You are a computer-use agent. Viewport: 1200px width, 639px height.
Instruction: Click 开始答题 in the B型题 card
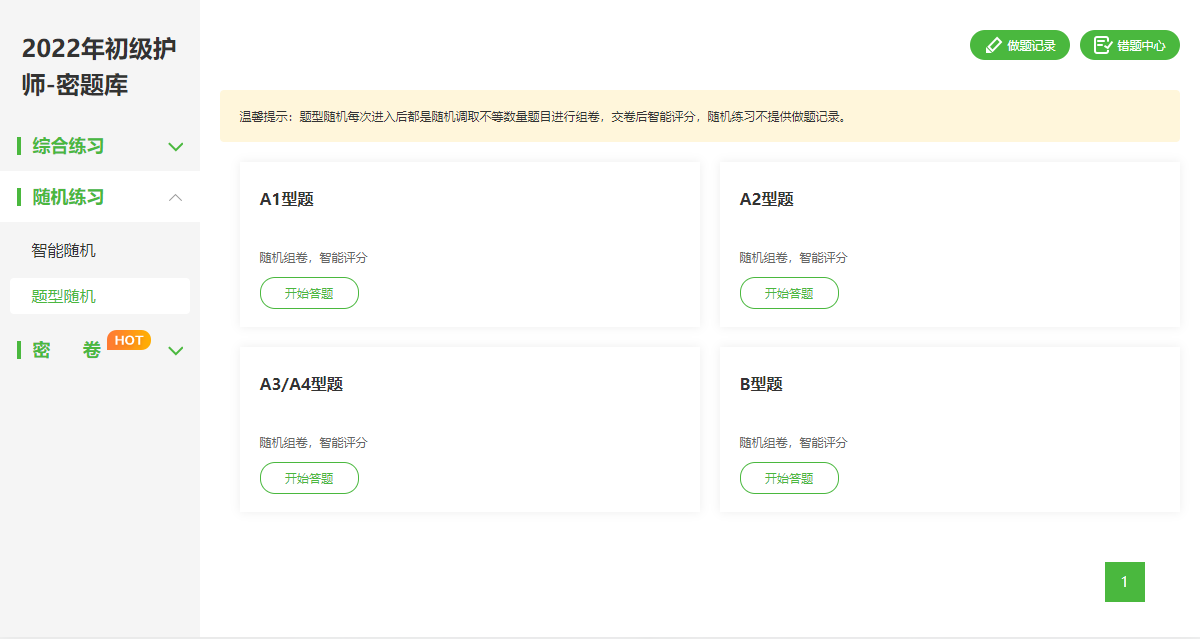(x=789, y=478)
